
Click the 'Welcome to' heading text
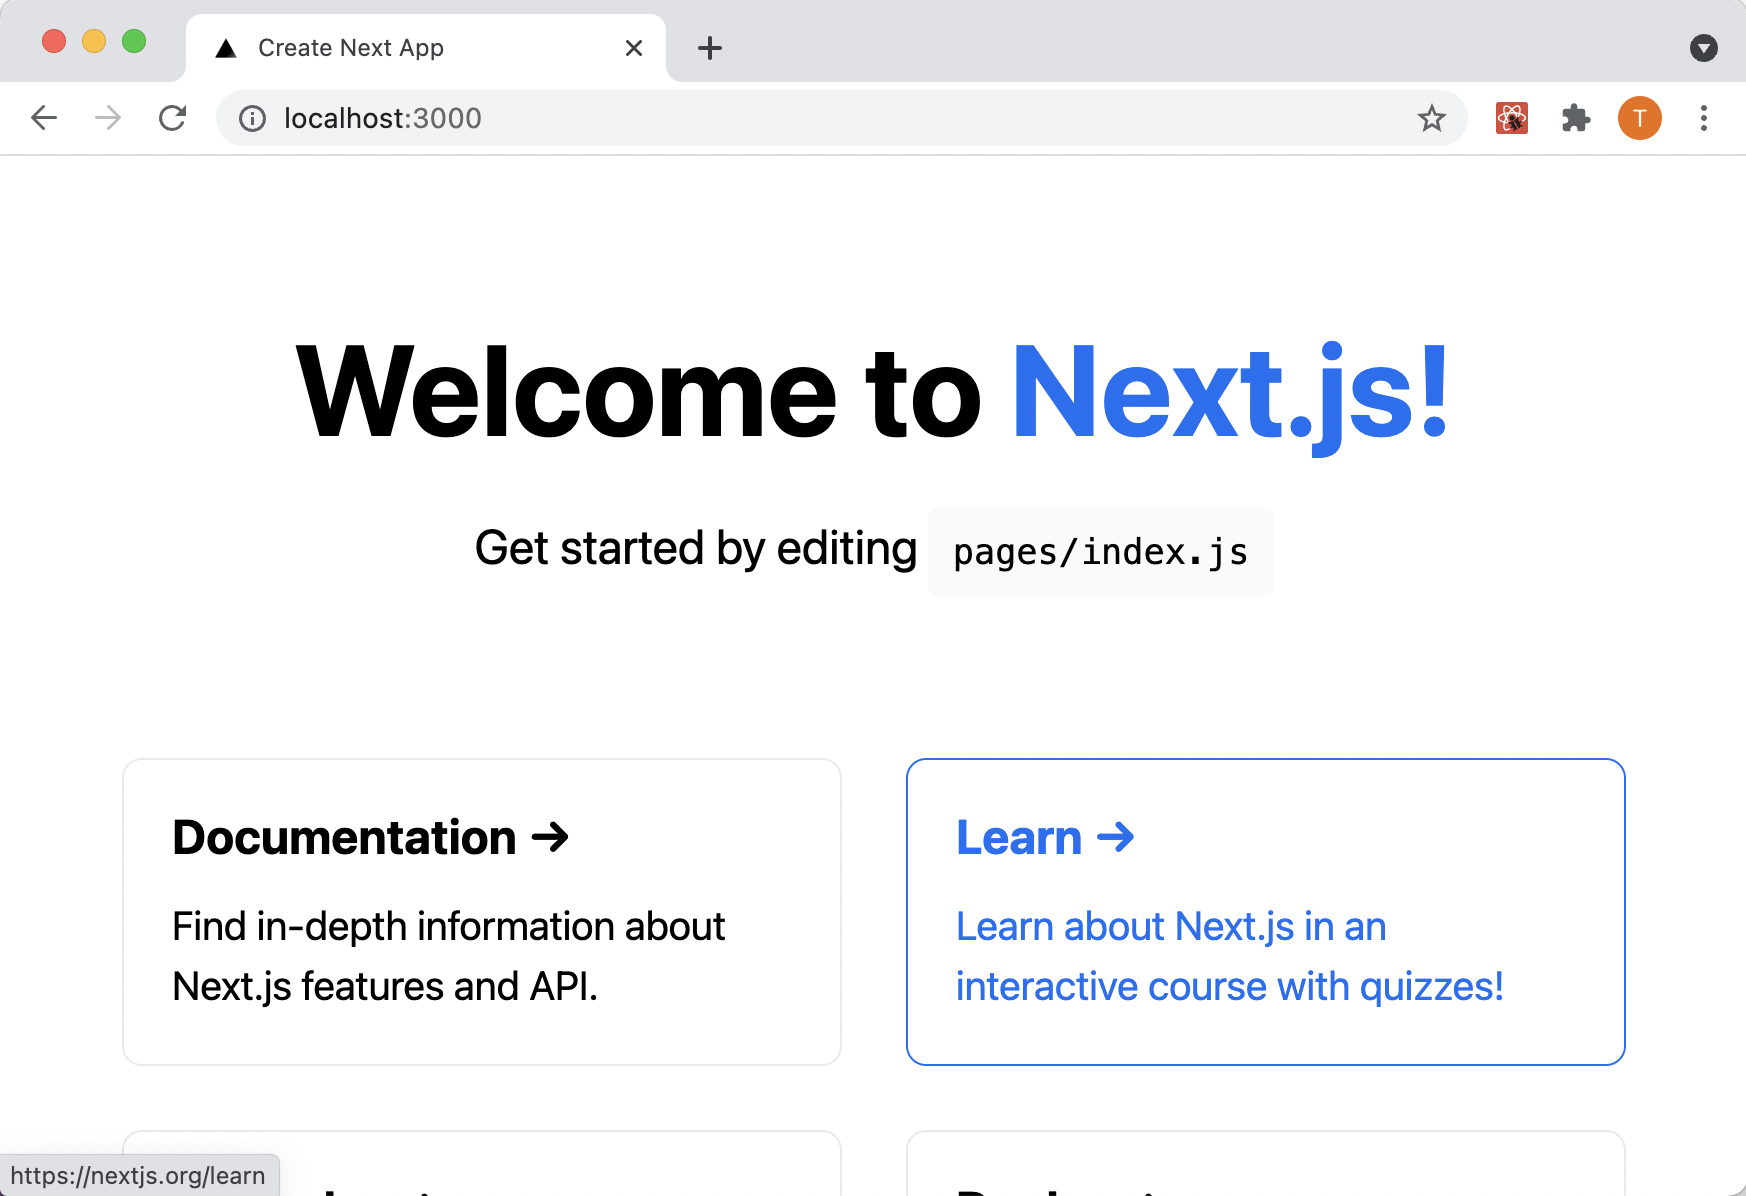coord(639,392)
